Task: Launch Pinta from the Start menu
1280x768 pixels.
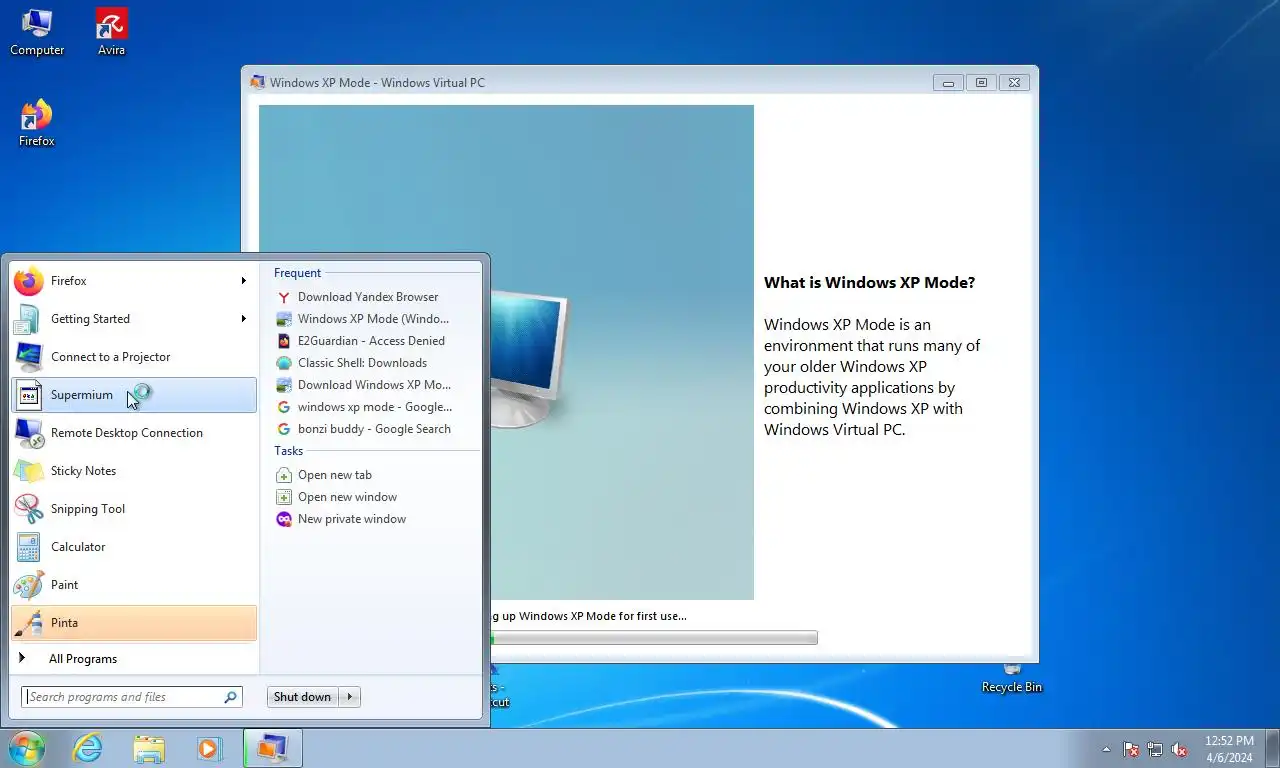Action: [133, 623]
